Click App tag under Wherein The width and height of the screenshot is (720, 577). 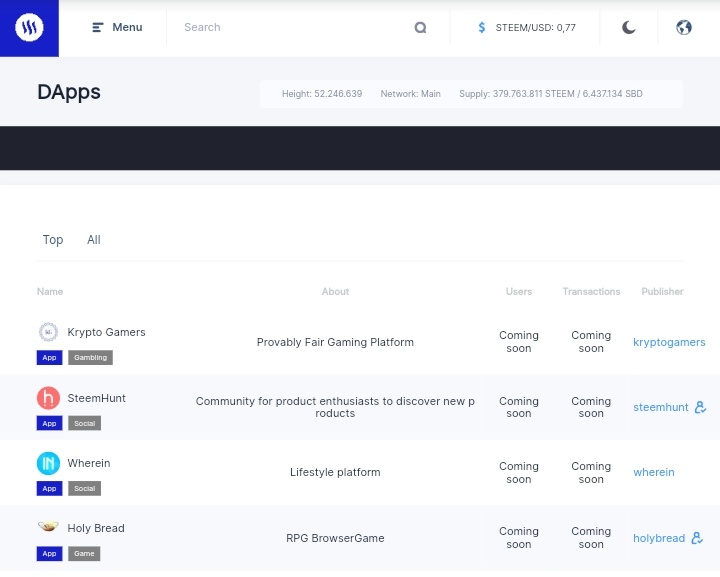coord(49,488)
